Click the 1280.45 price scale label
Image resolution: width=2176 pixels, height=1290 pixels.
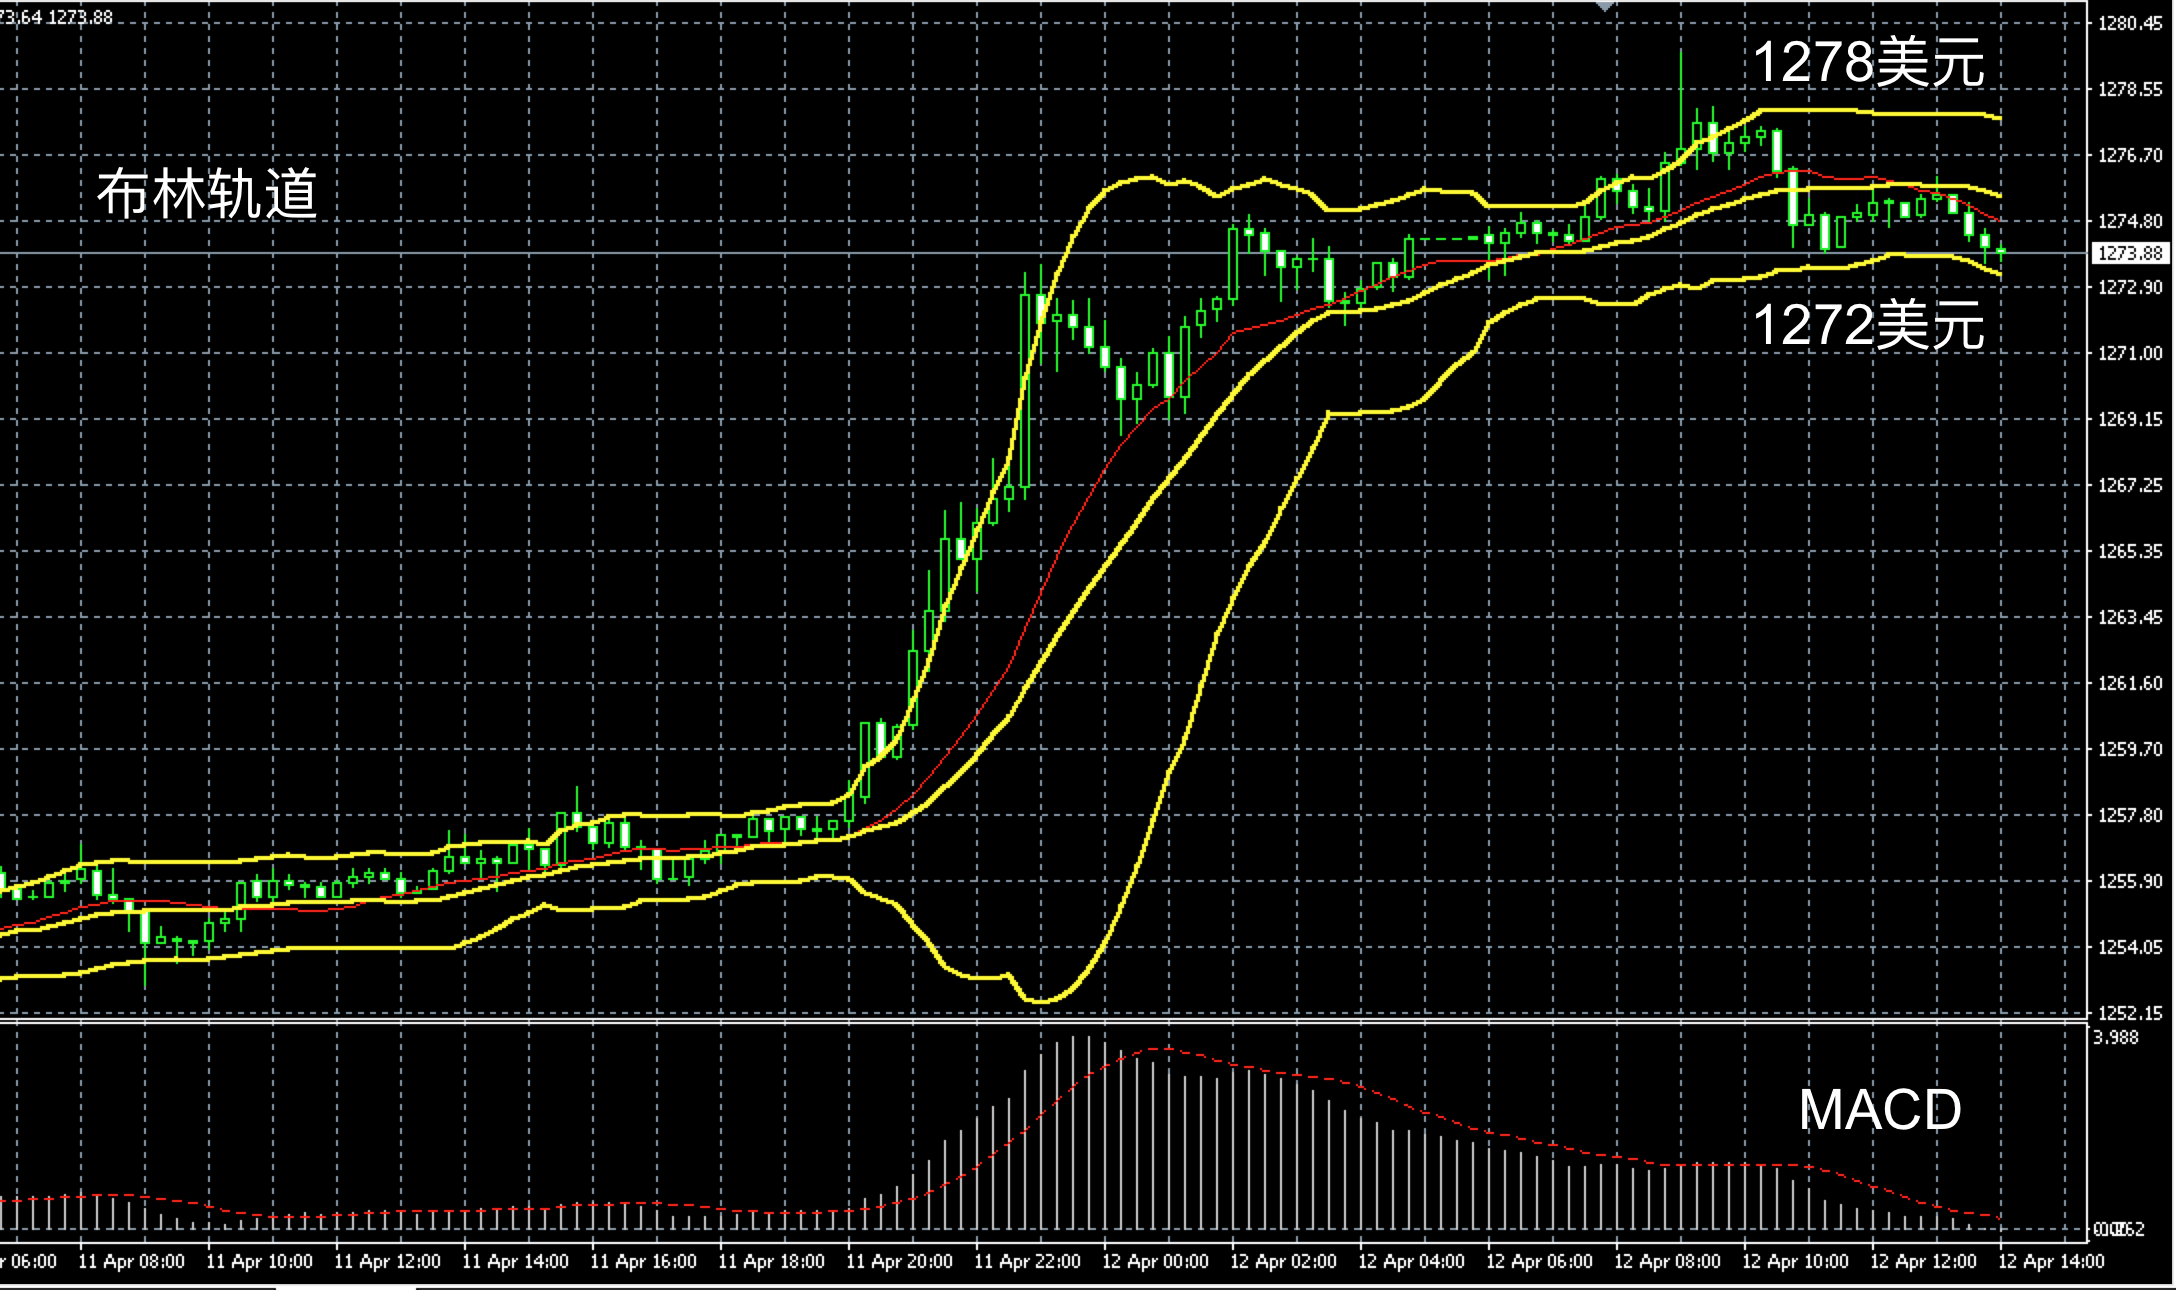[x=2129, y=23]
